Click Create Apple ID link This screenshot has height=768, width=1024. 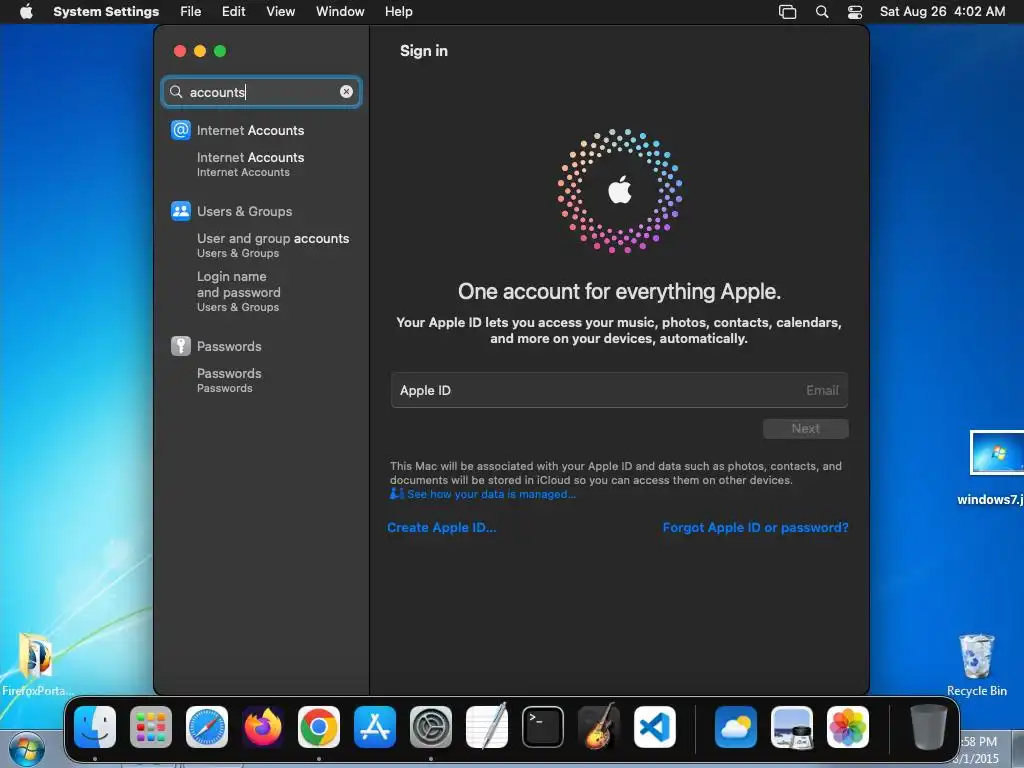point(441,527)
